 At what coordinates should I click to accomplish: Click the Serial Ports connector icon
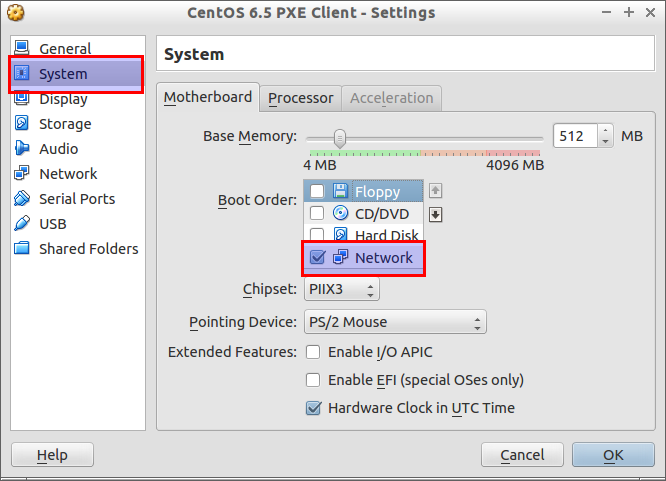[22, 198]
